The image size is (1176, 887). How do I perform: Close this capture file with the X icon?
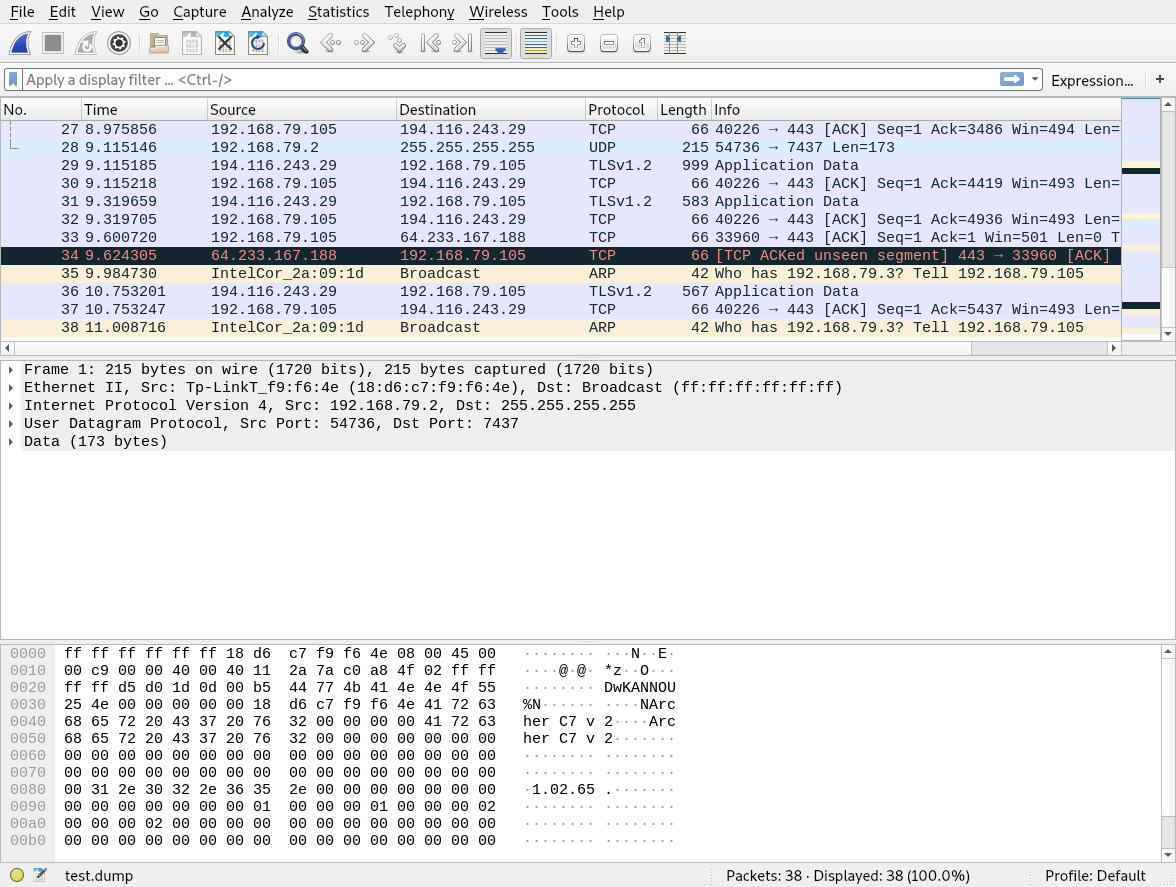point(224,43)
